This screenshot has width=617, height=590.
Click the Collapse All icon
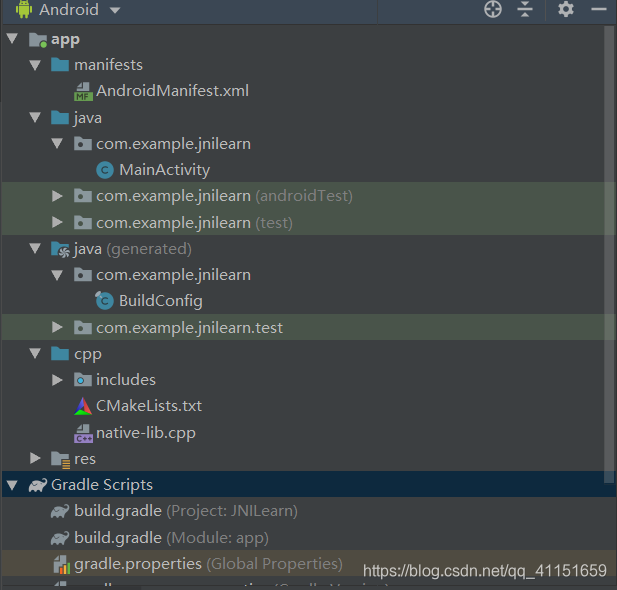[525, 9]
